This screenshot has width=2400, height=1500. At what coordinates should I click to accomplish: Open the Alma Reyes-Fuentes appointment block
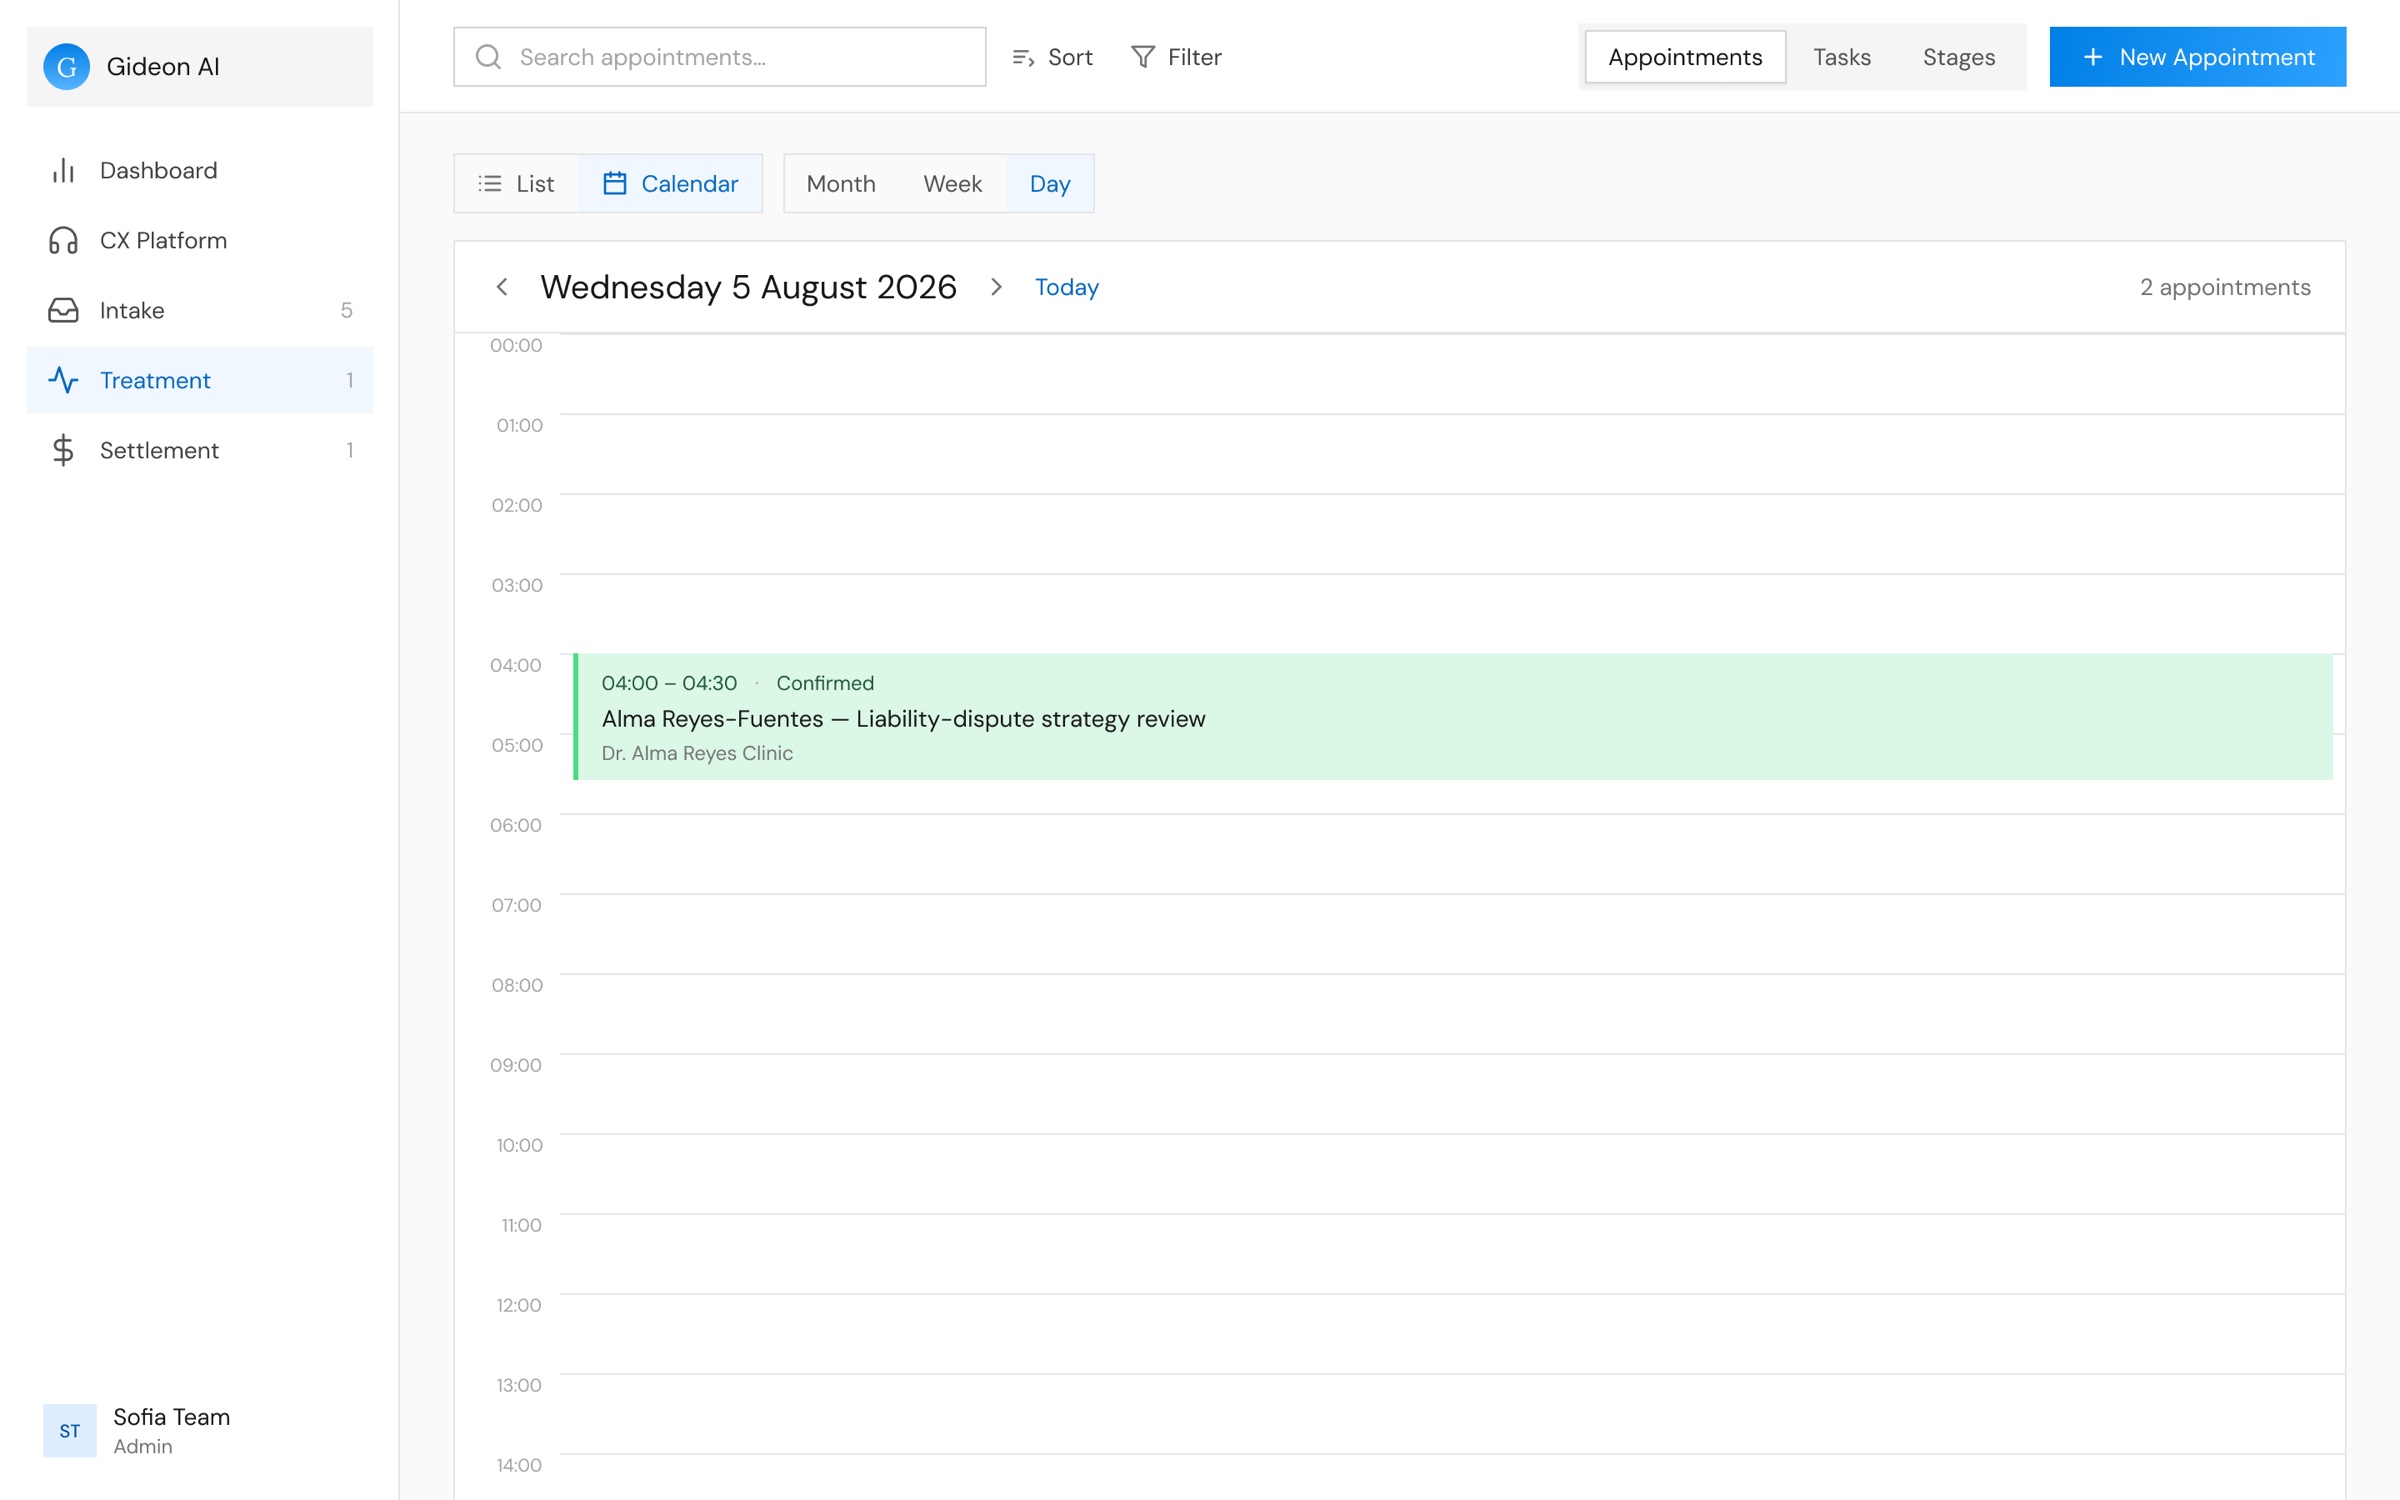(1453, 717)
